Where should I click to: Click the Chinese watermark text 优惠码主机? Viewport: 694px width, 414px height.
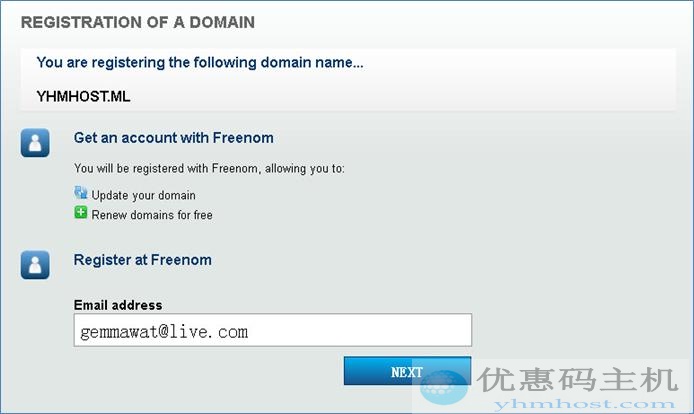coord(578,380)
